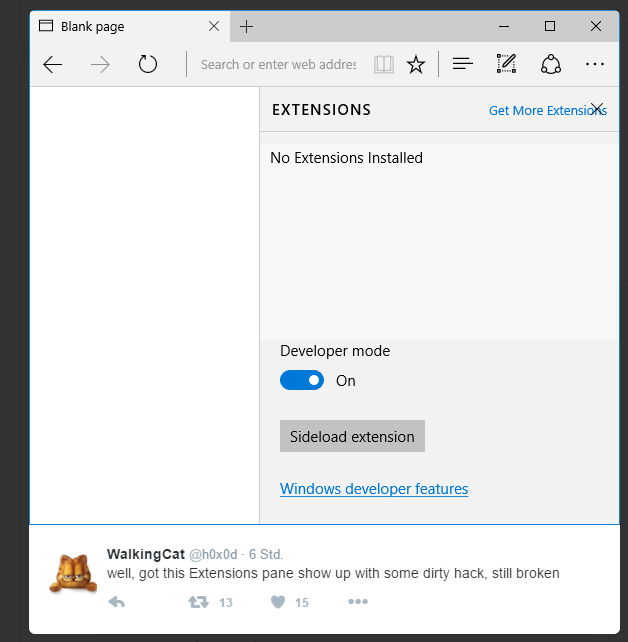Viewport: 628px width, 642px height.
Task: Like the WalkingCat tweet heart icon
Action: tap(279, 602)
